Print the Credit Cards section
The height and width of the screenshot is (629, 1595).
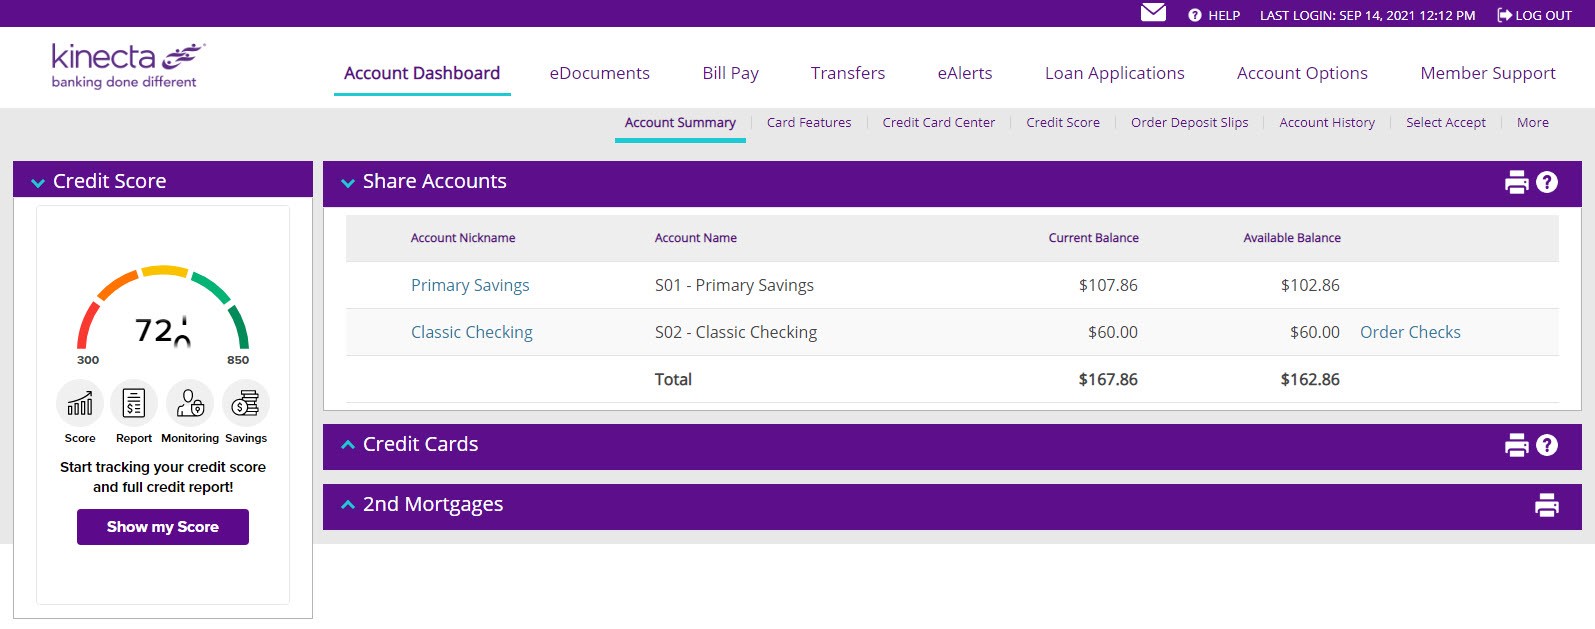(x=1516, y=445)
